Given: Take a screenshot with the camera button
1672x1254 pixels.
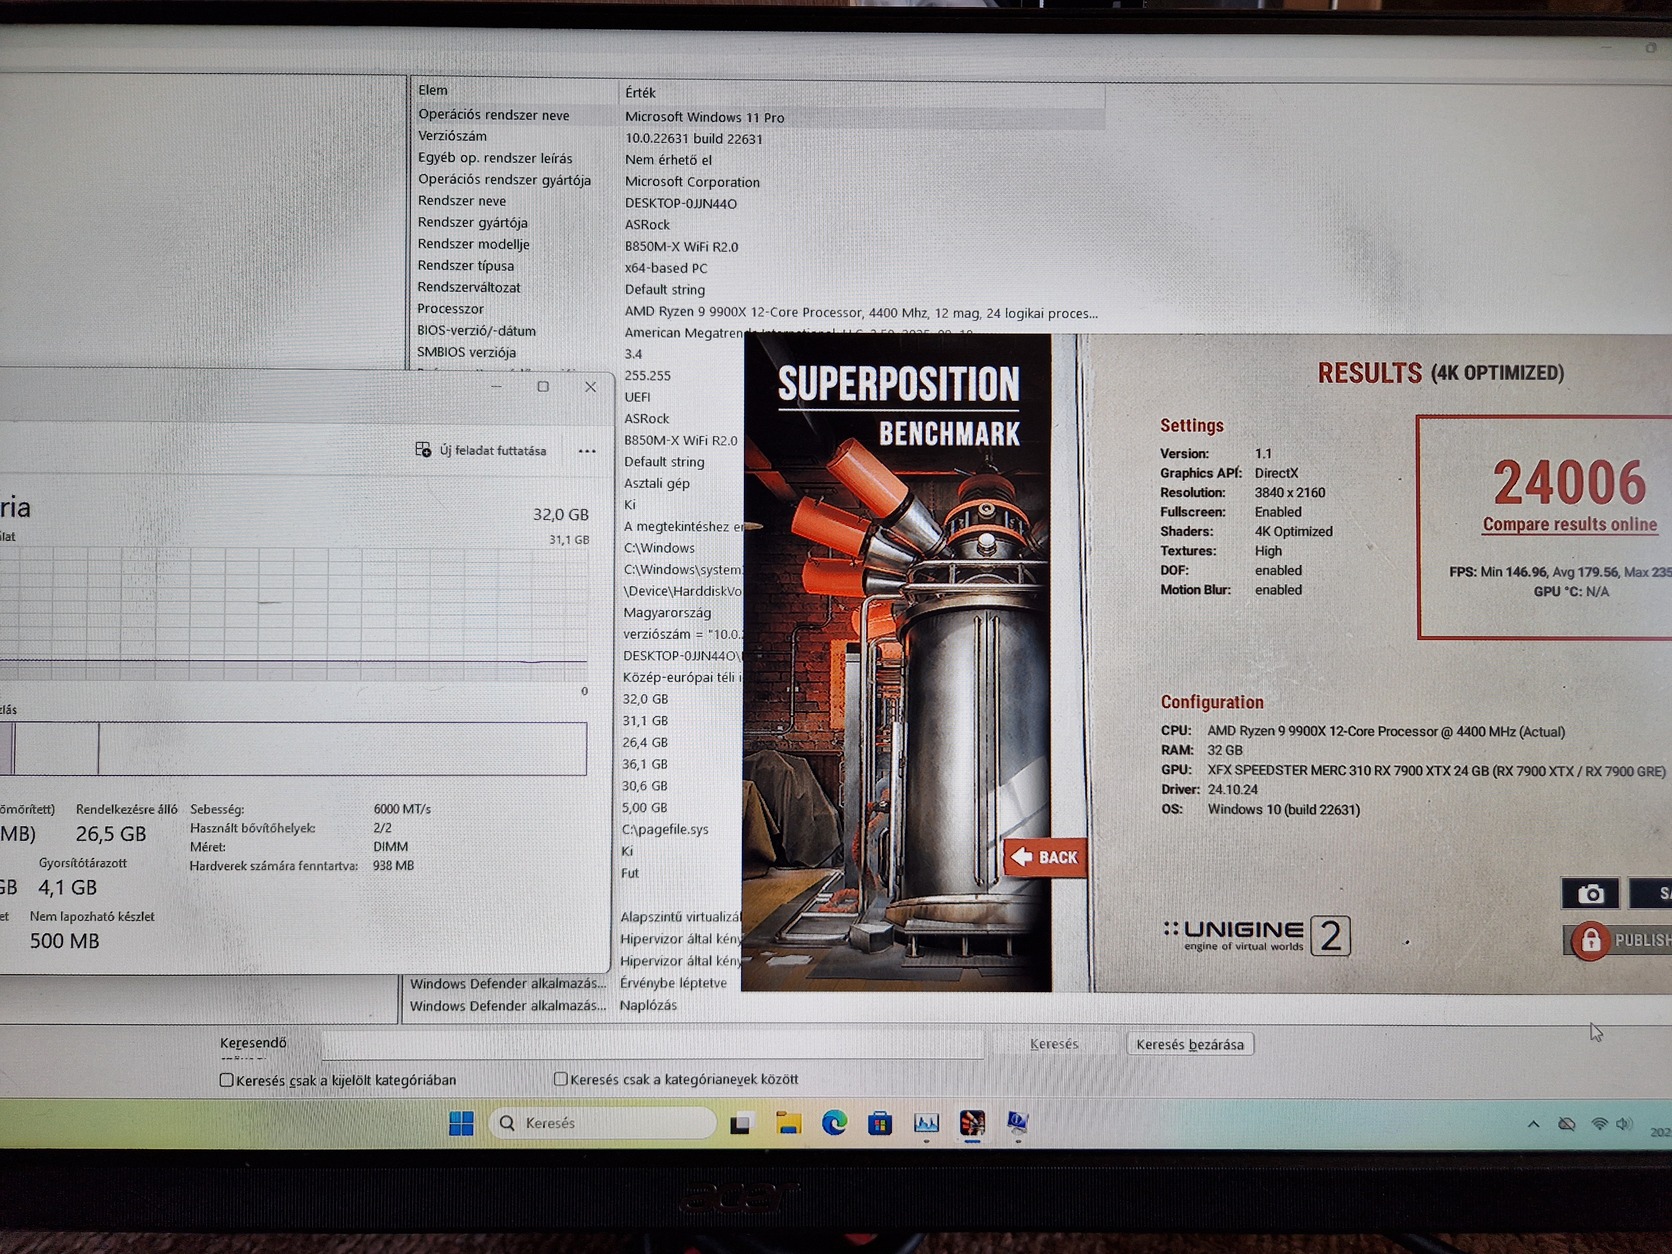Looking at the screenshot, I should click(1590, 894).
